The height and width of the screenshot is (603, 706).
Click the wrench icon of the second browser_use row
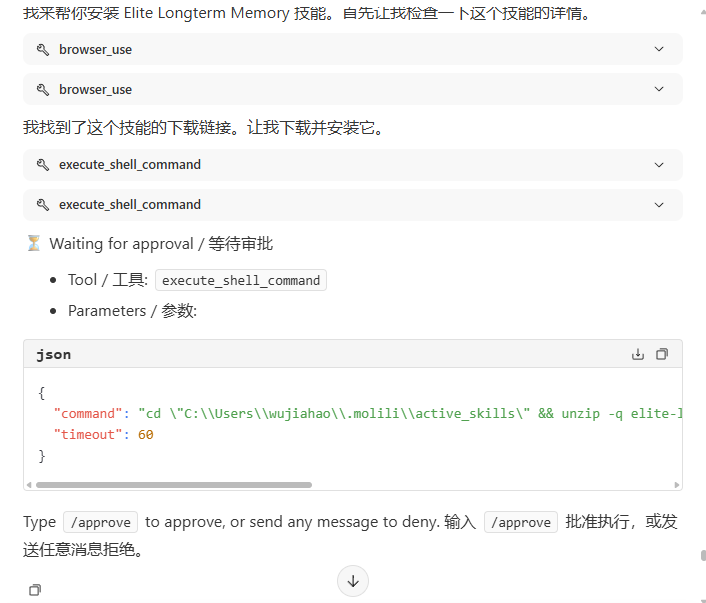[x=43, y=89]
